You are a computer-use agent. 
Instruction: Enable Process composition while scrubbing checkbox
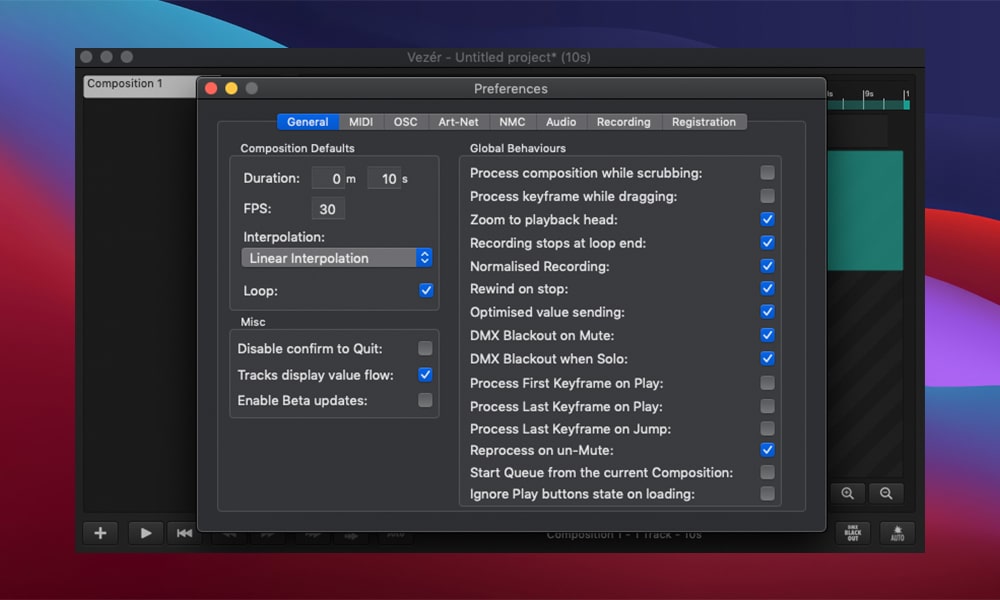[767, 173]
